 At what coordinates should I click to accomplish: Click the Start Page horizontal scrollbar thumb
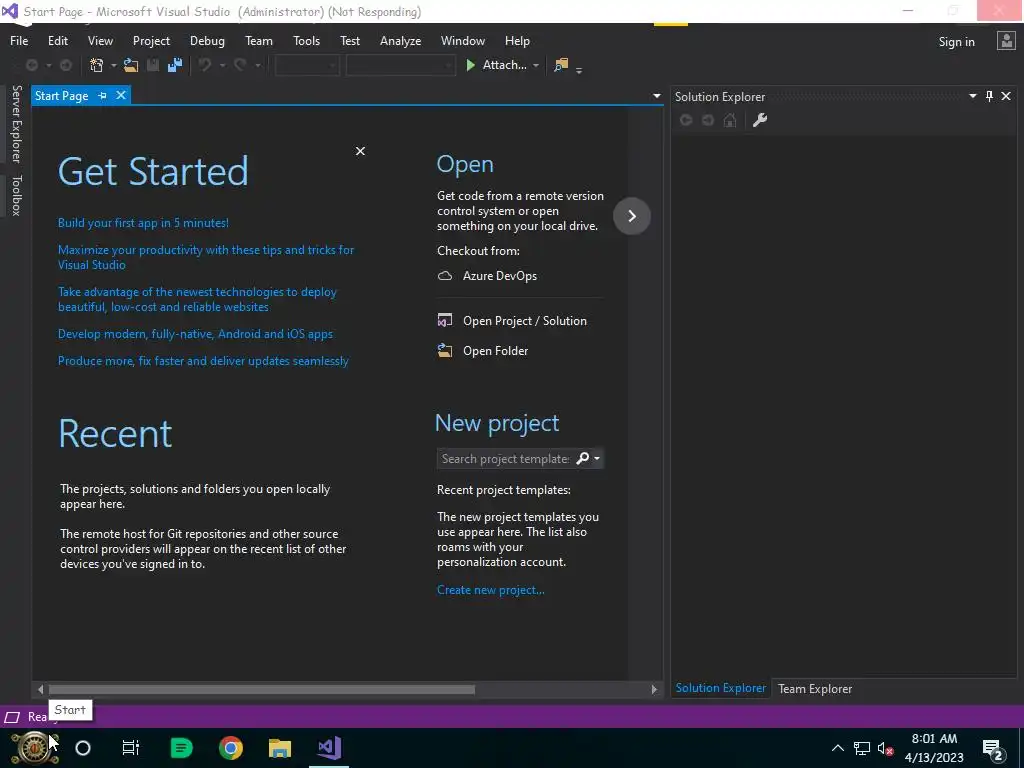pyautogui.click(x=261, y=690)
